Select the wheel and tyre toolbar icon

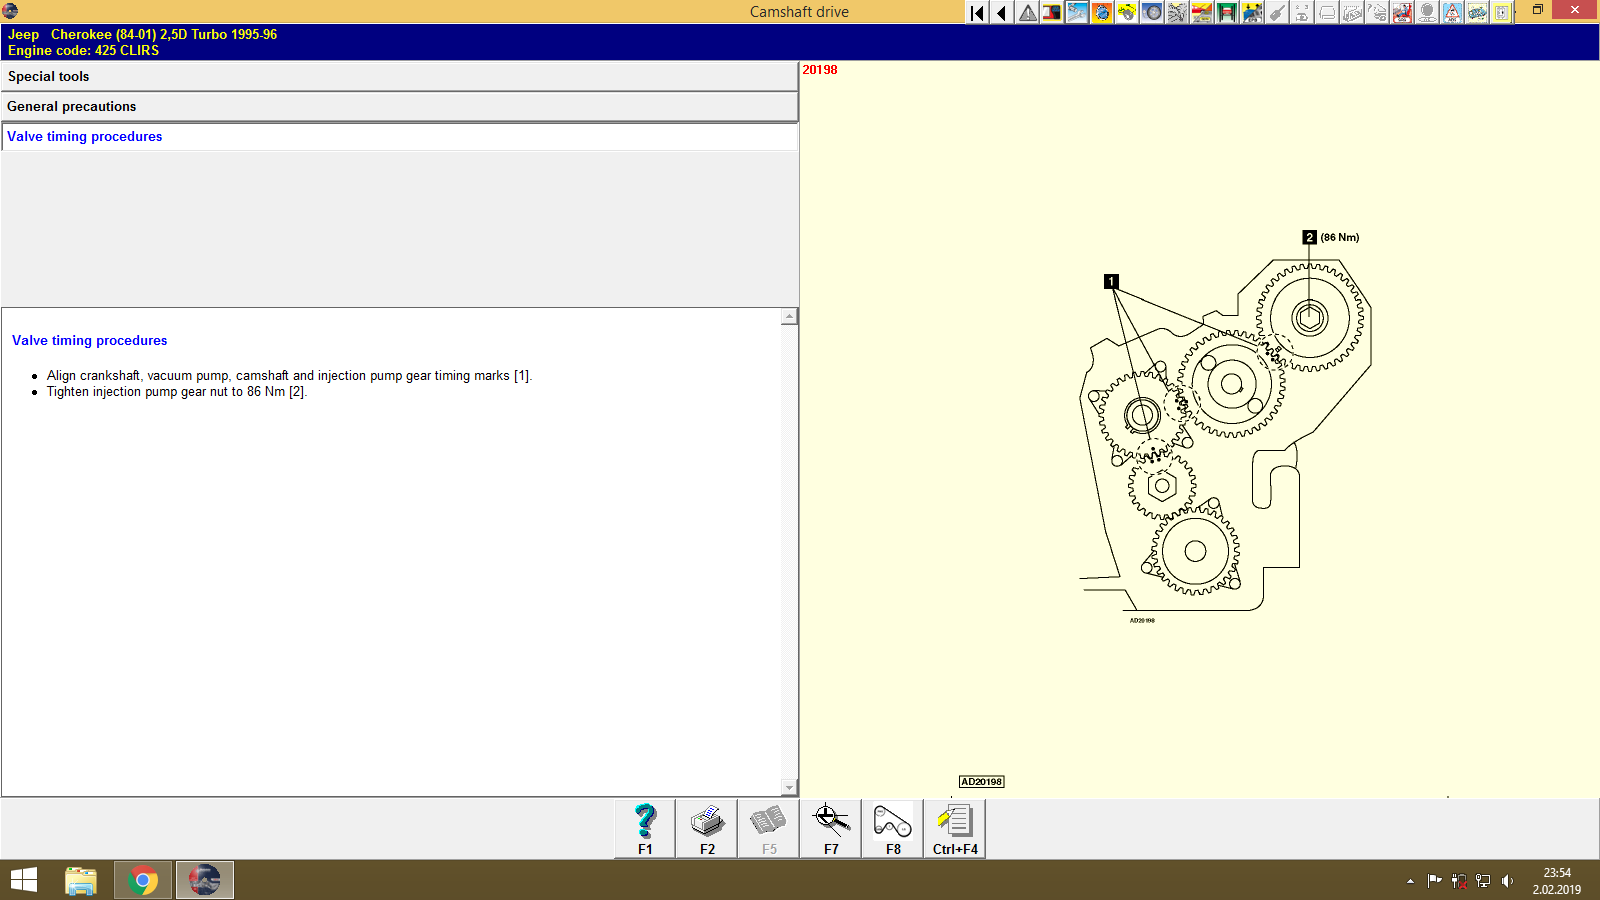[x=1151, y=12]
